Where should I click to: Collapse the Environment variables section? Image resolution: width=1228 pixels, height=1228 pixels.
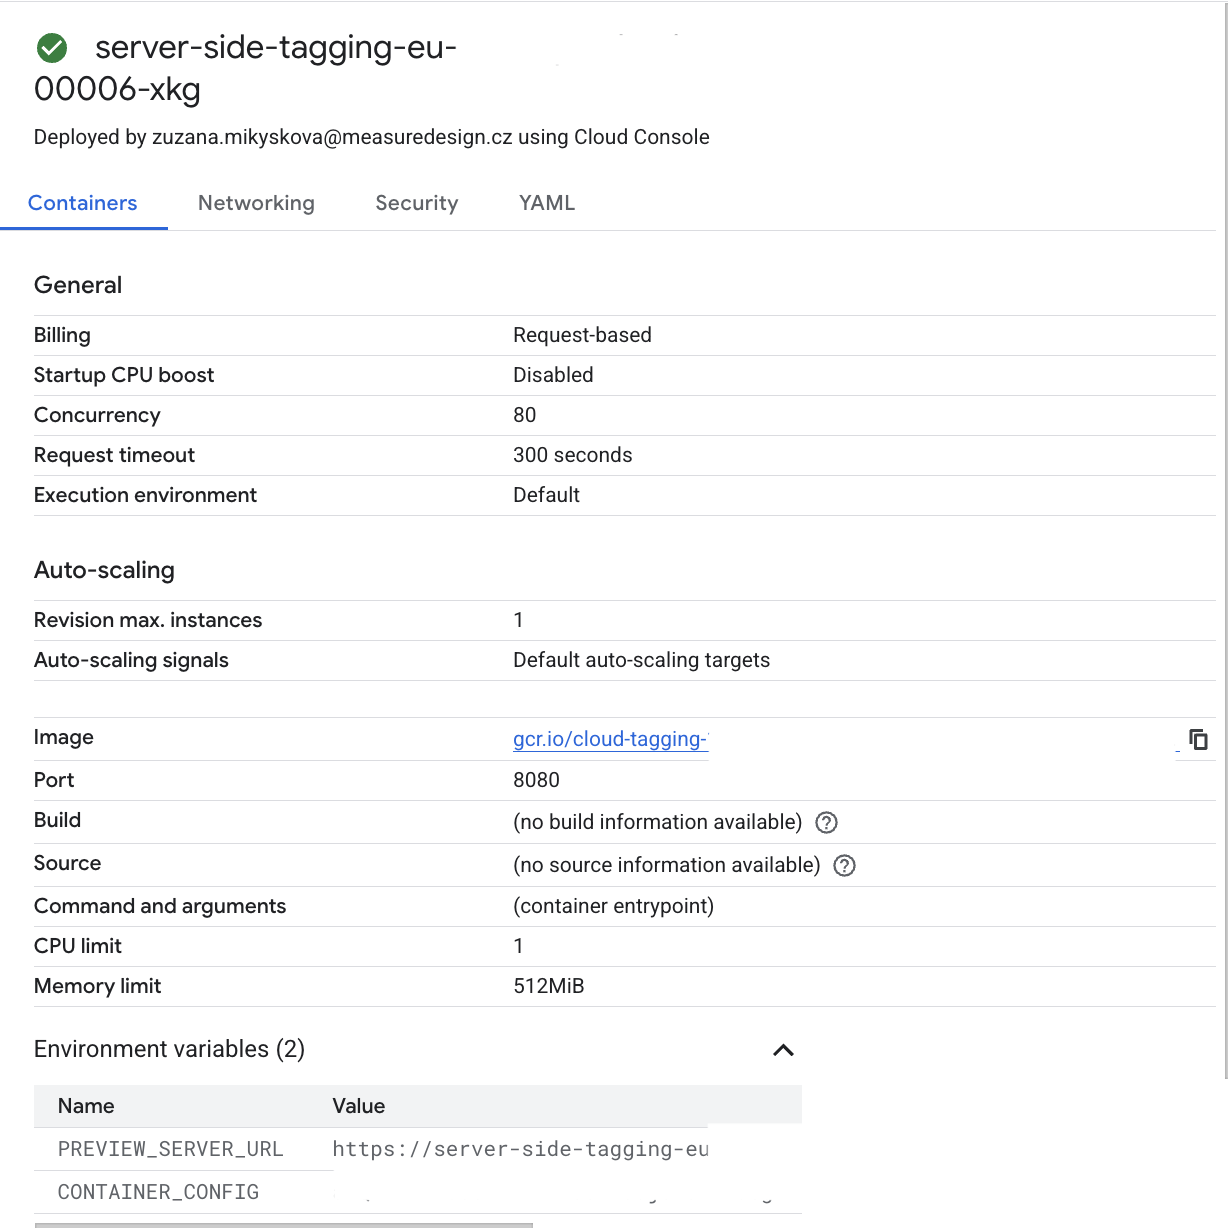pyautogui.click(x=783, y=1050)
